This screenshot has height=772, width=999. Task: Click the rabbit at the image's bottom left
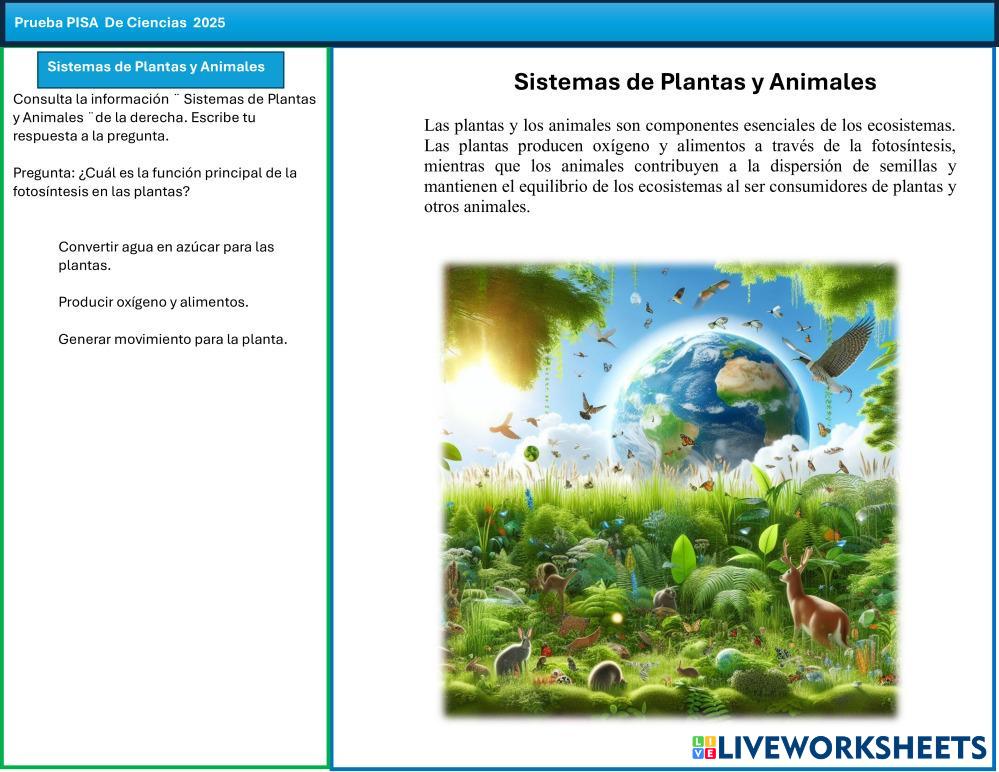coord(513,652)
